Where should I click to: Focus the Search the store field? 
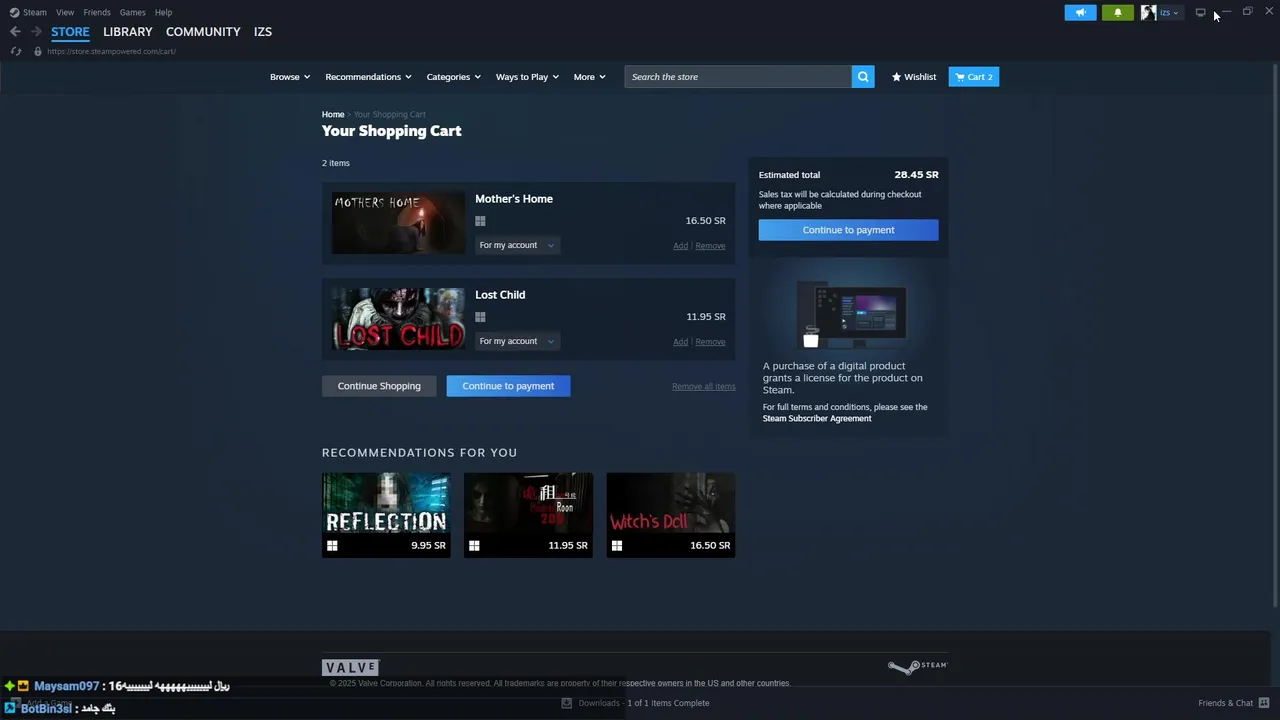point(738,77)
